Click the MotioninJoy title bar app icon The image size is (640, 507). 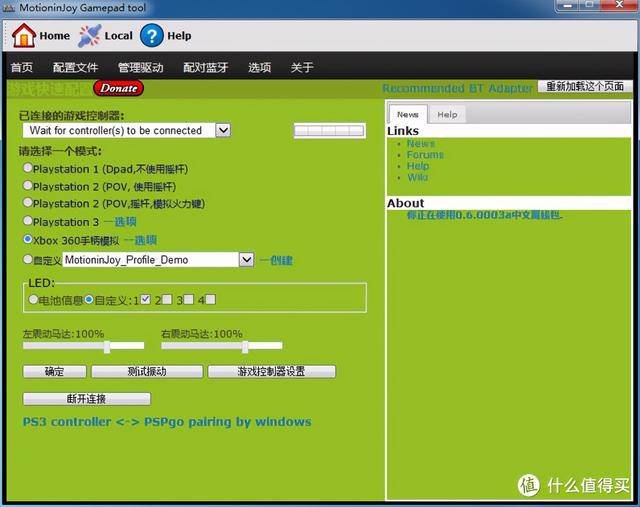[x=9, y=8]
